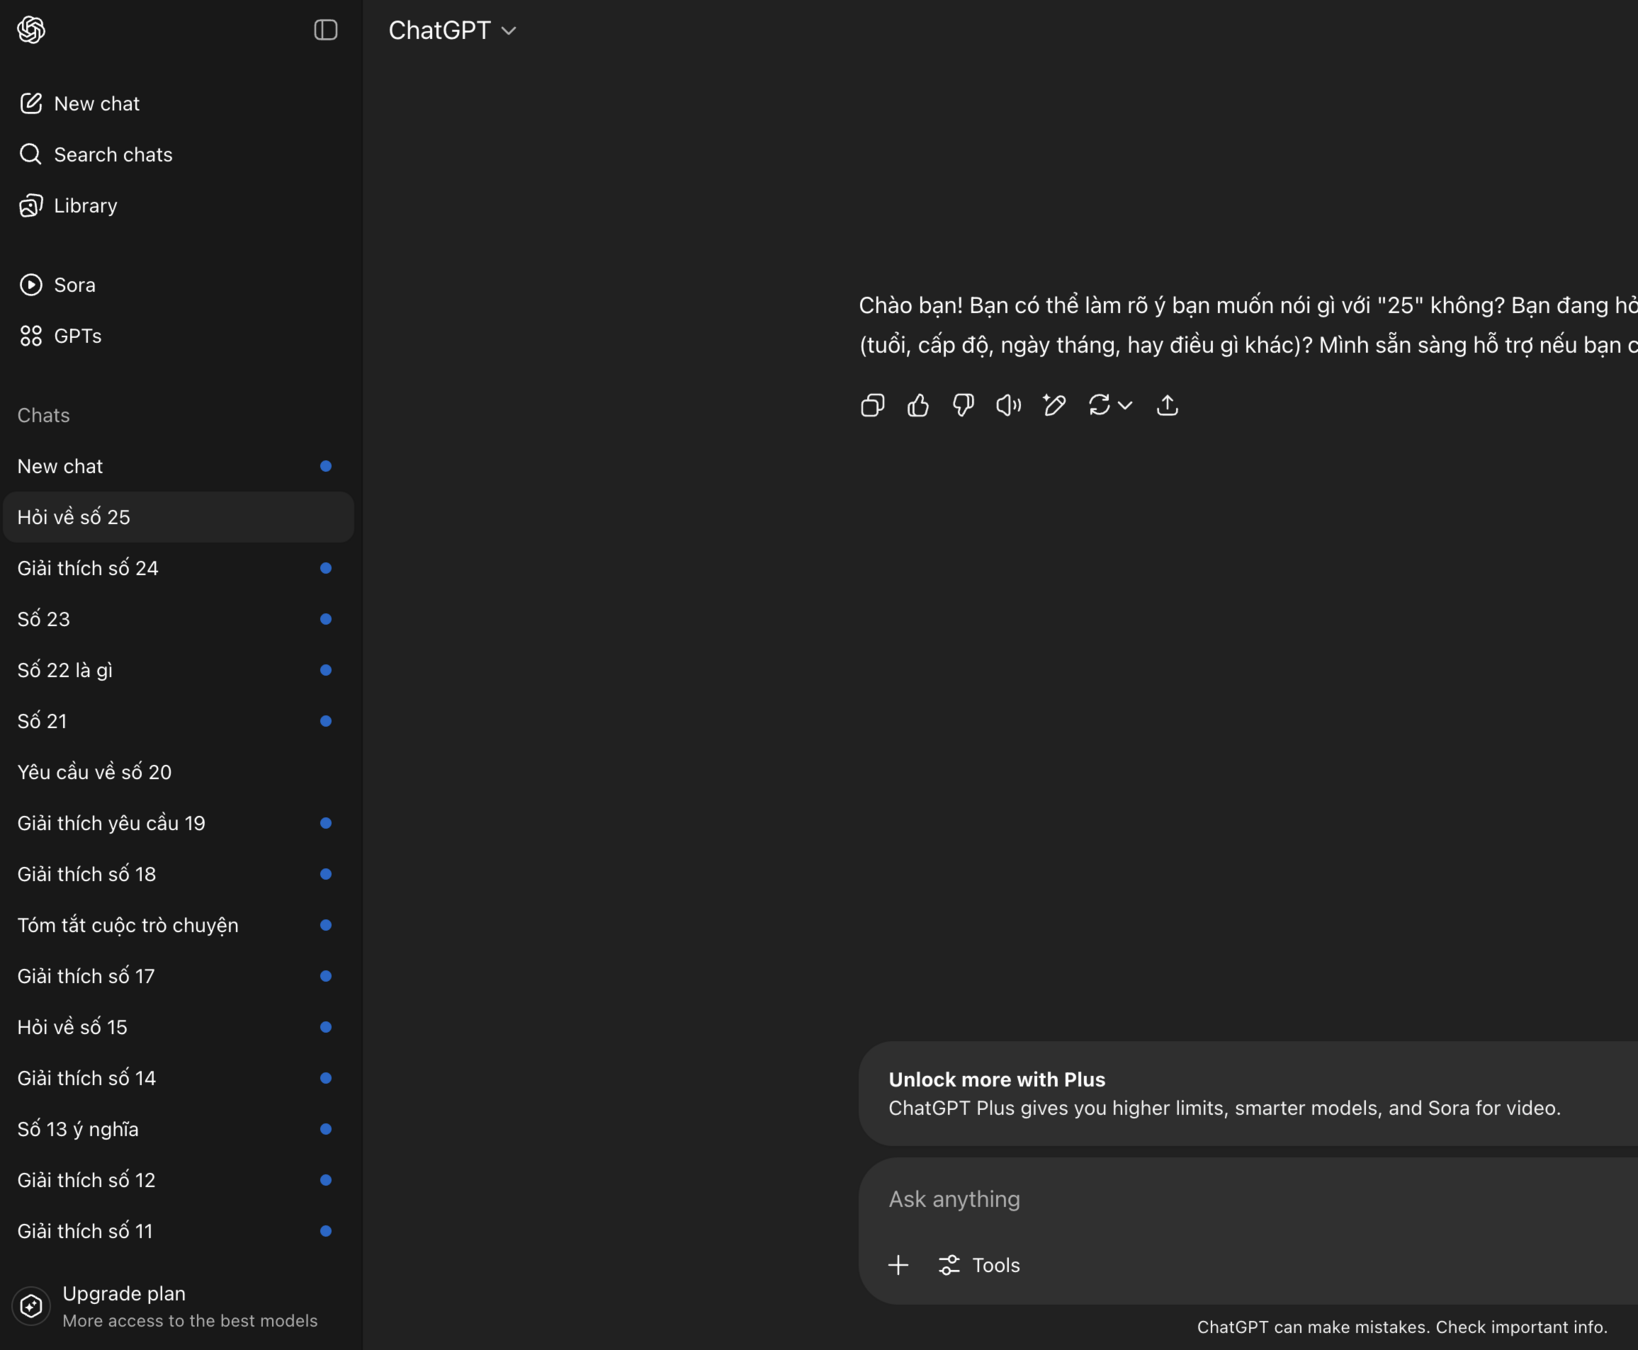This screenshot has height=1350, width=1638.
Task: Open the chat Giải thích số 17
Action: [179, 976]
